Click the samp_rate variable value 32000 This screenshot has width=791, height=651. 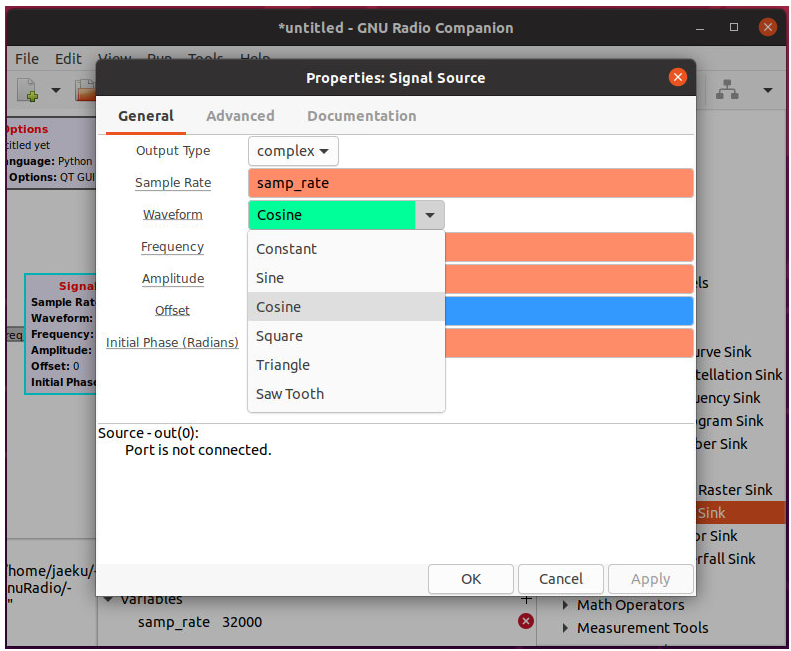[242, 622]
